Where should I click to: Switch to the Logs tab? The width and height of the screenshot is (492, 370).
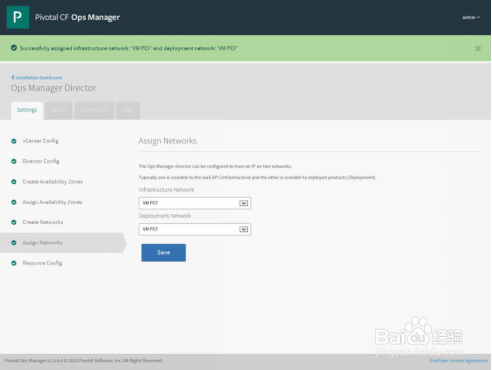click(128, 110)
